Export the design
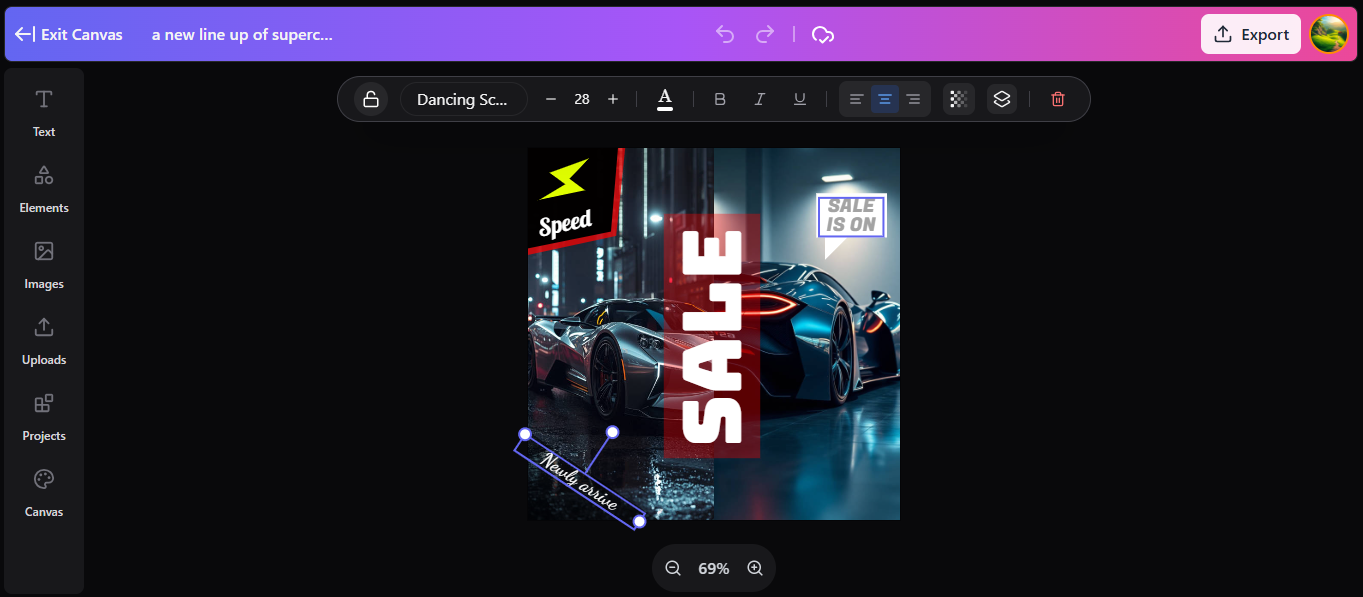The image size is (1363, 597). tap(1251, 34)
